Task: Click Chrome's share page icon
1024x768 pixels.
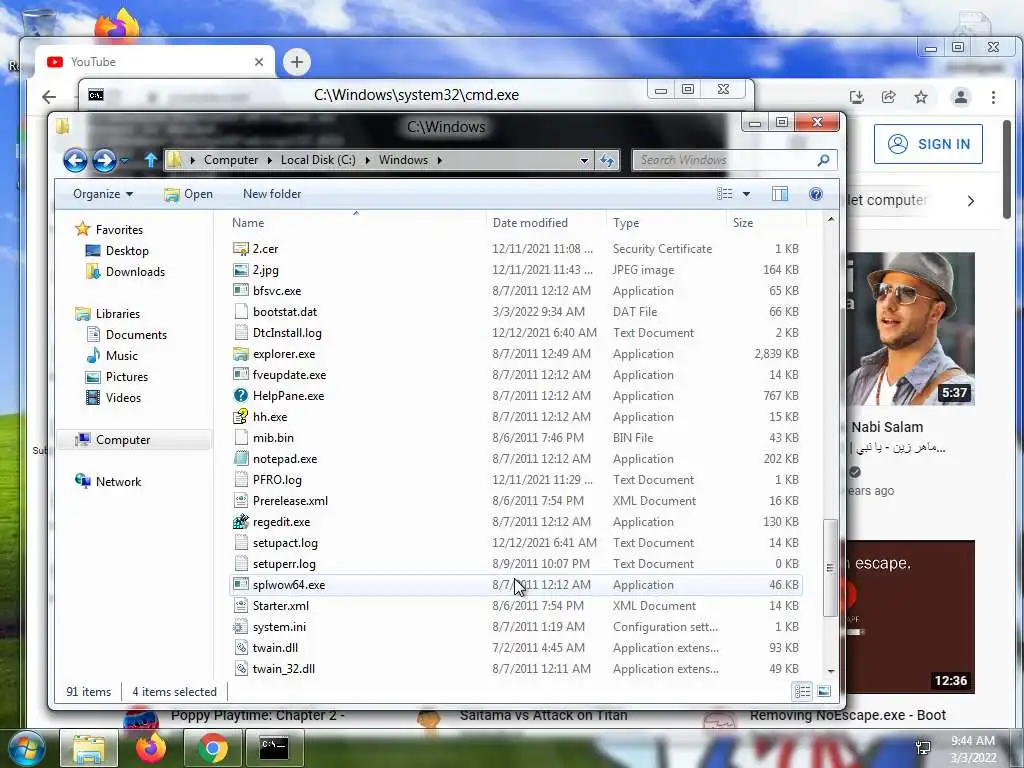Action: tap(888, 97)
